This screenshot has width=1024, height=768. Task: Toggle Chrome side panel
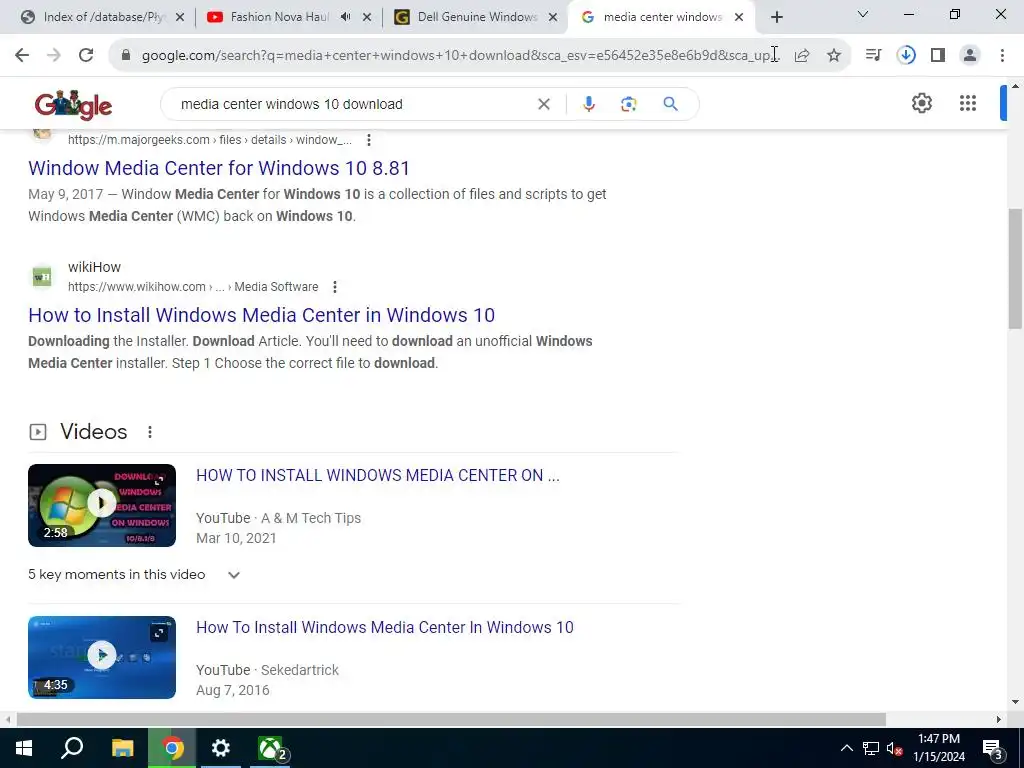click(x=938, y=56)
